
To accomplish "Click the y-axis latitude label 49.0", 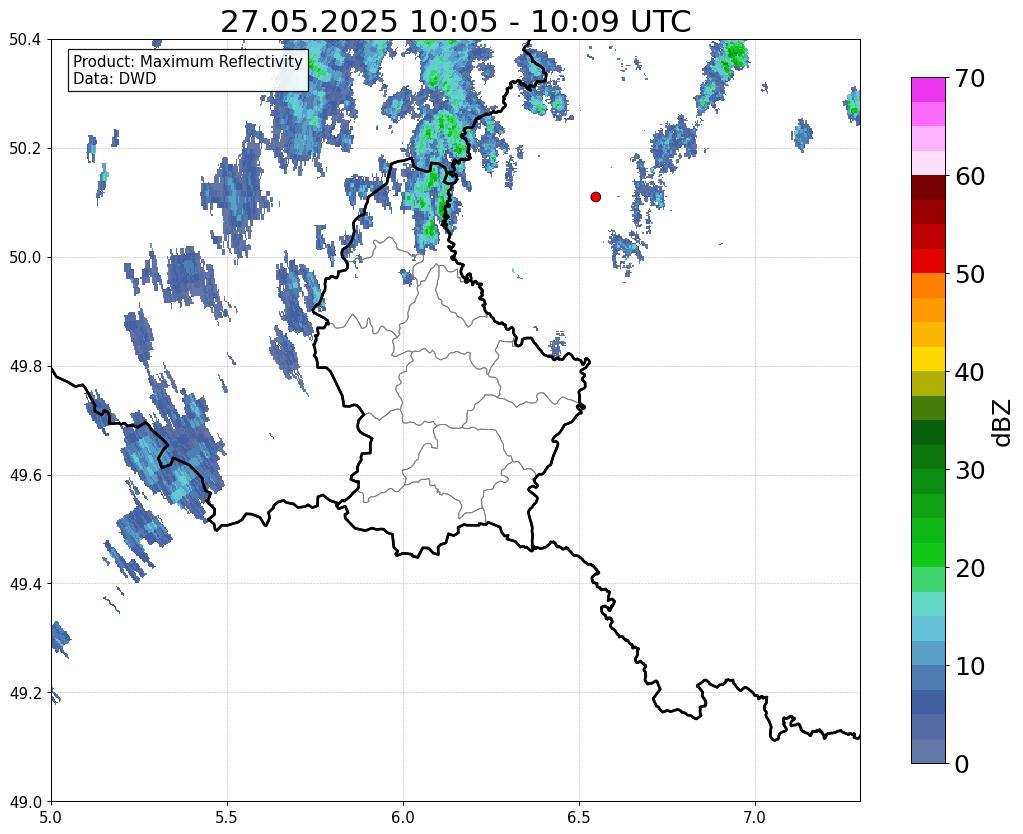I will coord(25,802).
